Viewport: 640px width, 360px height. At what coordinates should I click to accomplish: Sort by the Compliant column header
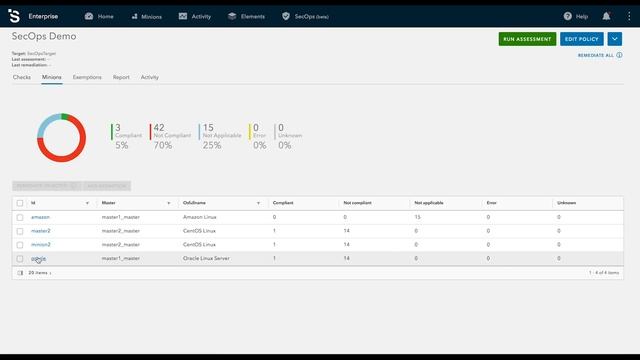(x=283, y=203)
